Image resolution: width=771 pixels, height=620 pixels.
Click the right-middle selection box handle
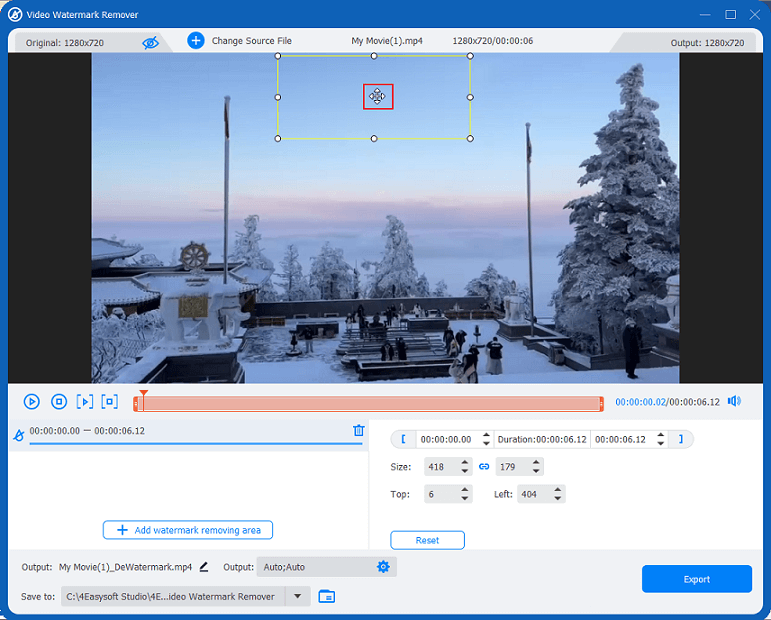(x=470, y=97)
